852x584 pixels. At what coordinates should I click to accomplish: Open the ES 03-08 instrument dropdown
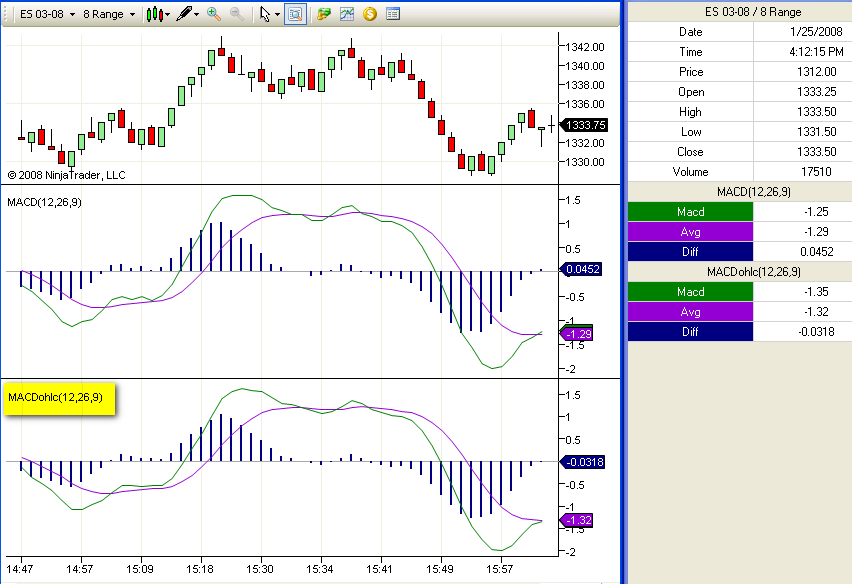pyautogui.click(x=47, y=14)
